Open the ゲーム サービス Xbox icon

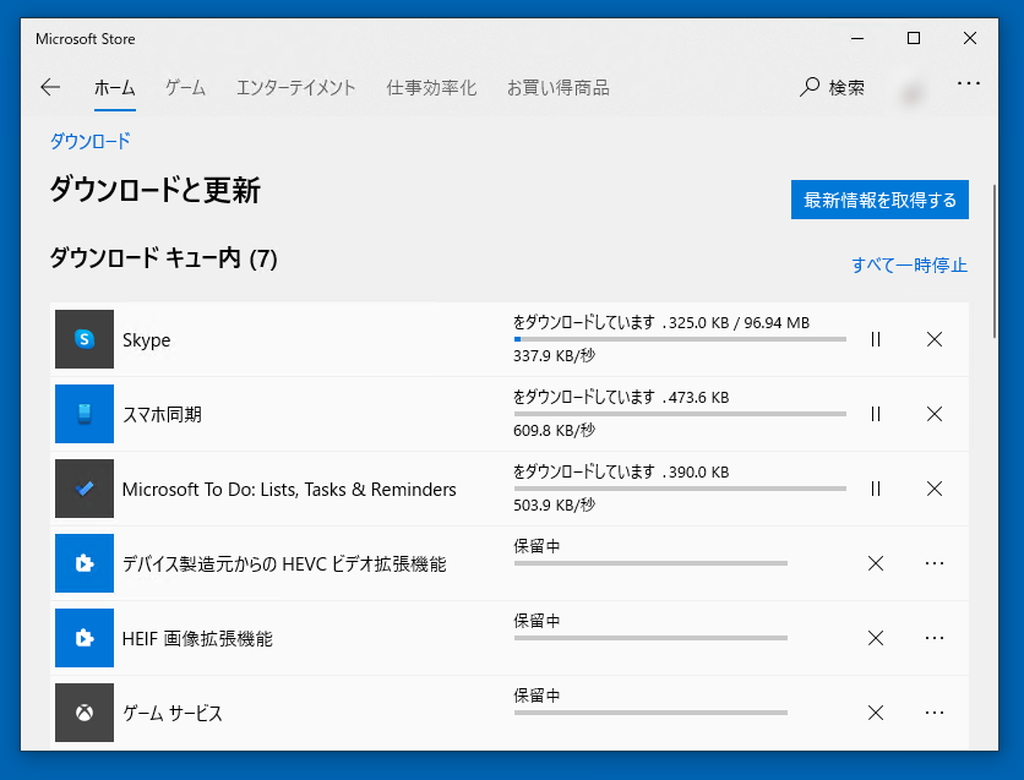coord(84,712)
